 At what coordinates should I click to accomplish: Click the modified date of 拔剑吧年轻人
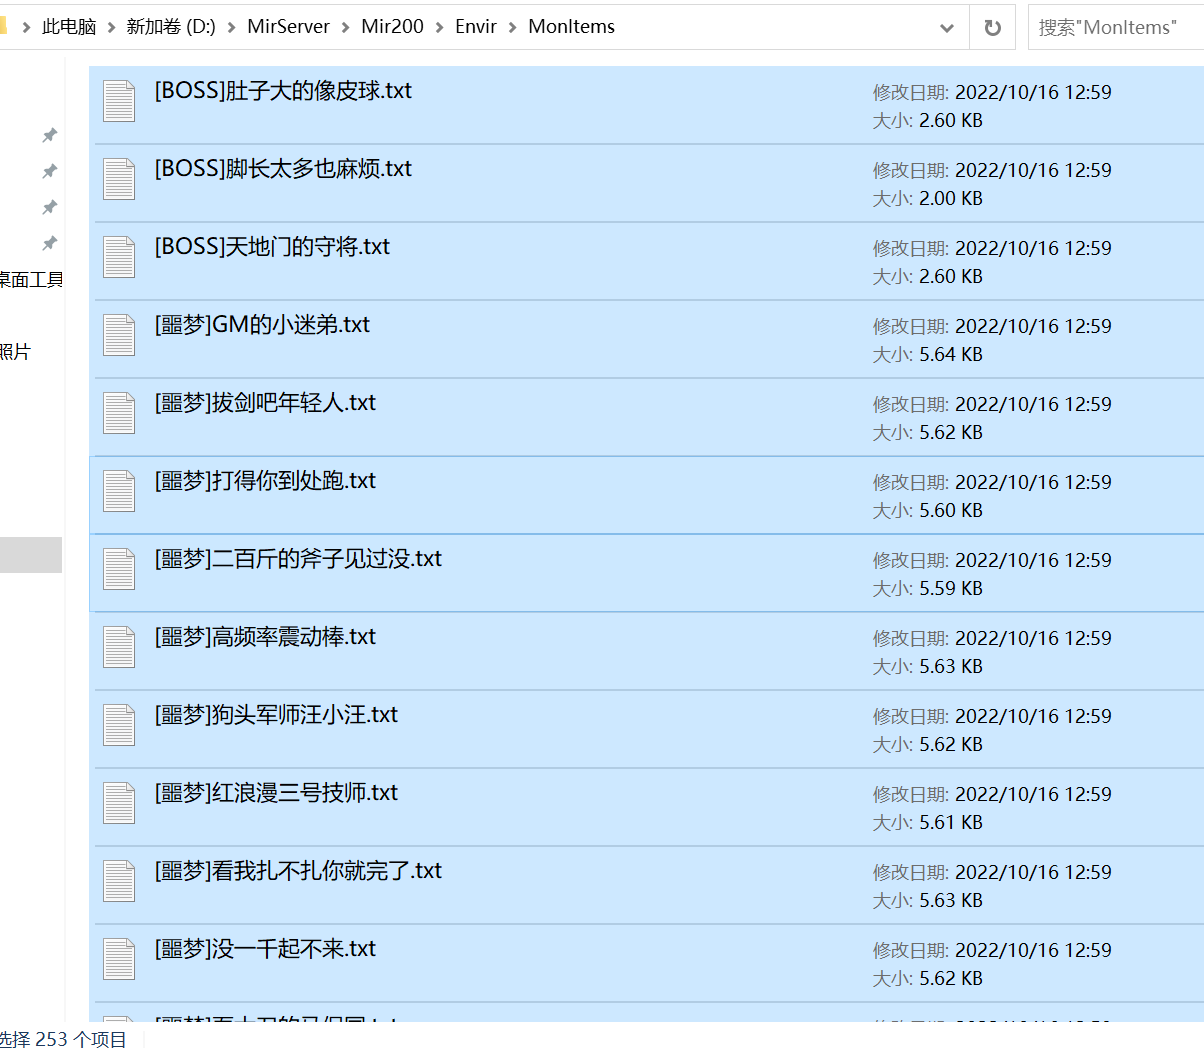coord(1033,404)
